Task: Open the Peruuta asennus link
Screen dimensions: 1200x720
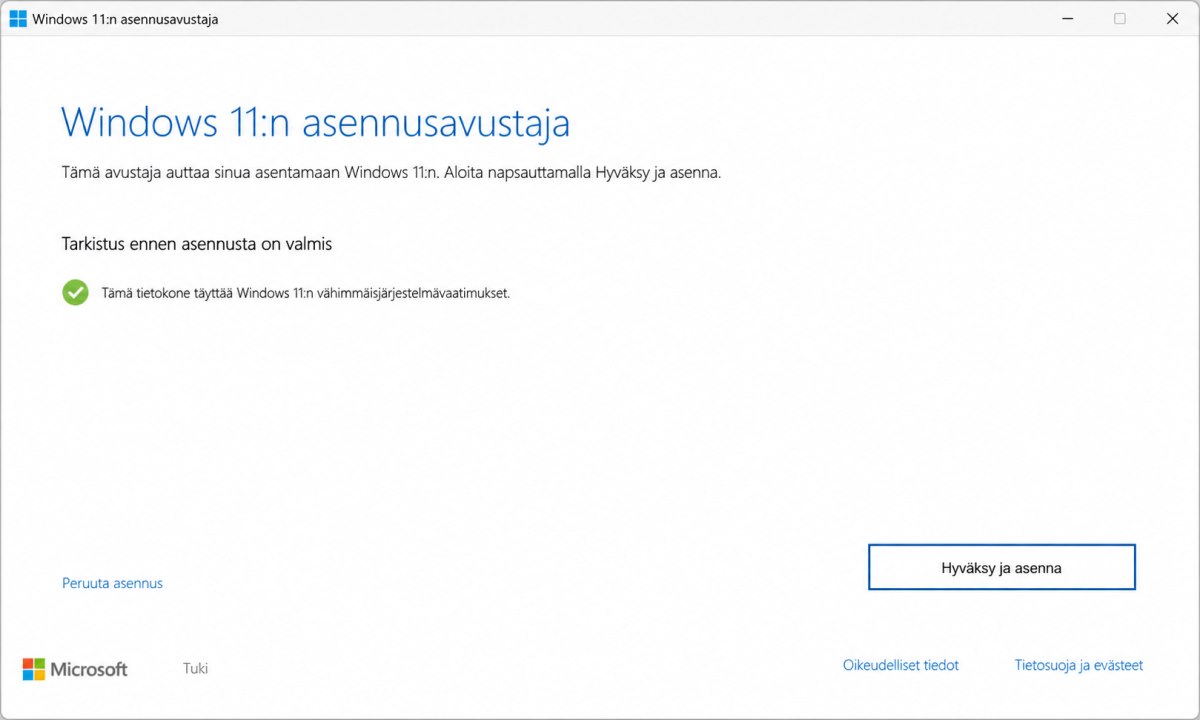Action: click(x=112, y=583)
